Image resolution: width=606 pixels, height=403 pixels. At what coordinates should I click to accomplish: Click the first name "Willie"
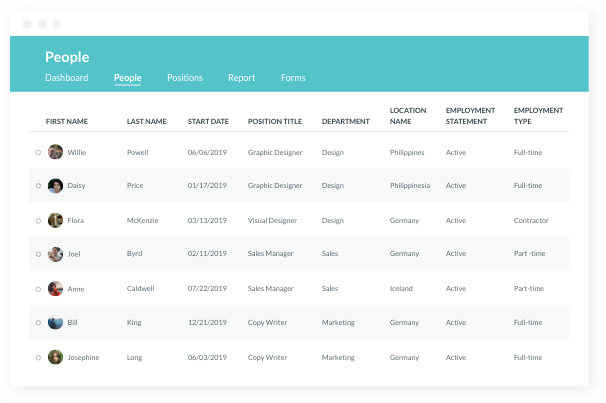tap(77, 153)
